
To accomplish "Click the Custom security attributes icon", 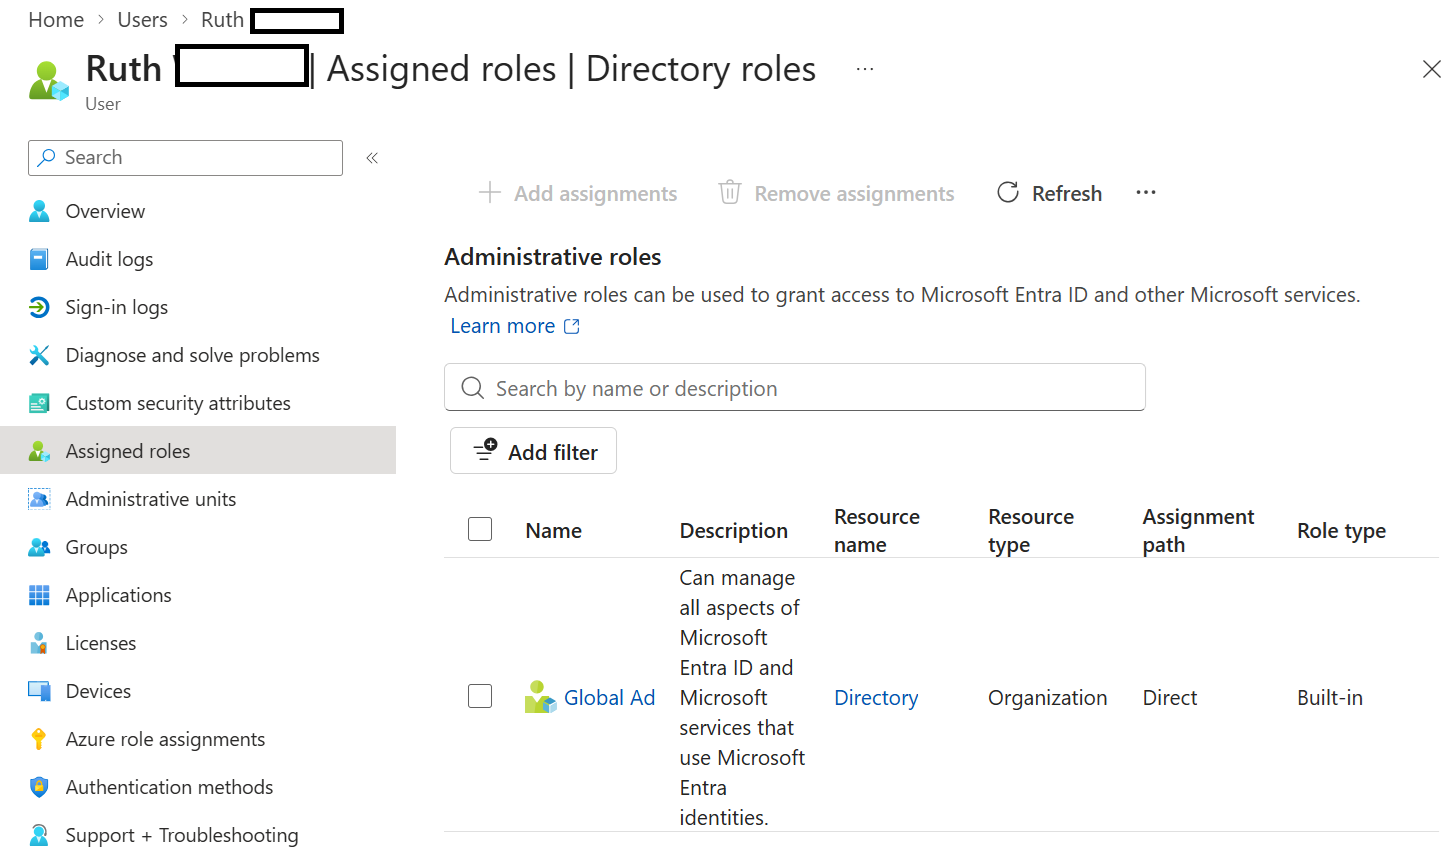I will pos(39,403).
